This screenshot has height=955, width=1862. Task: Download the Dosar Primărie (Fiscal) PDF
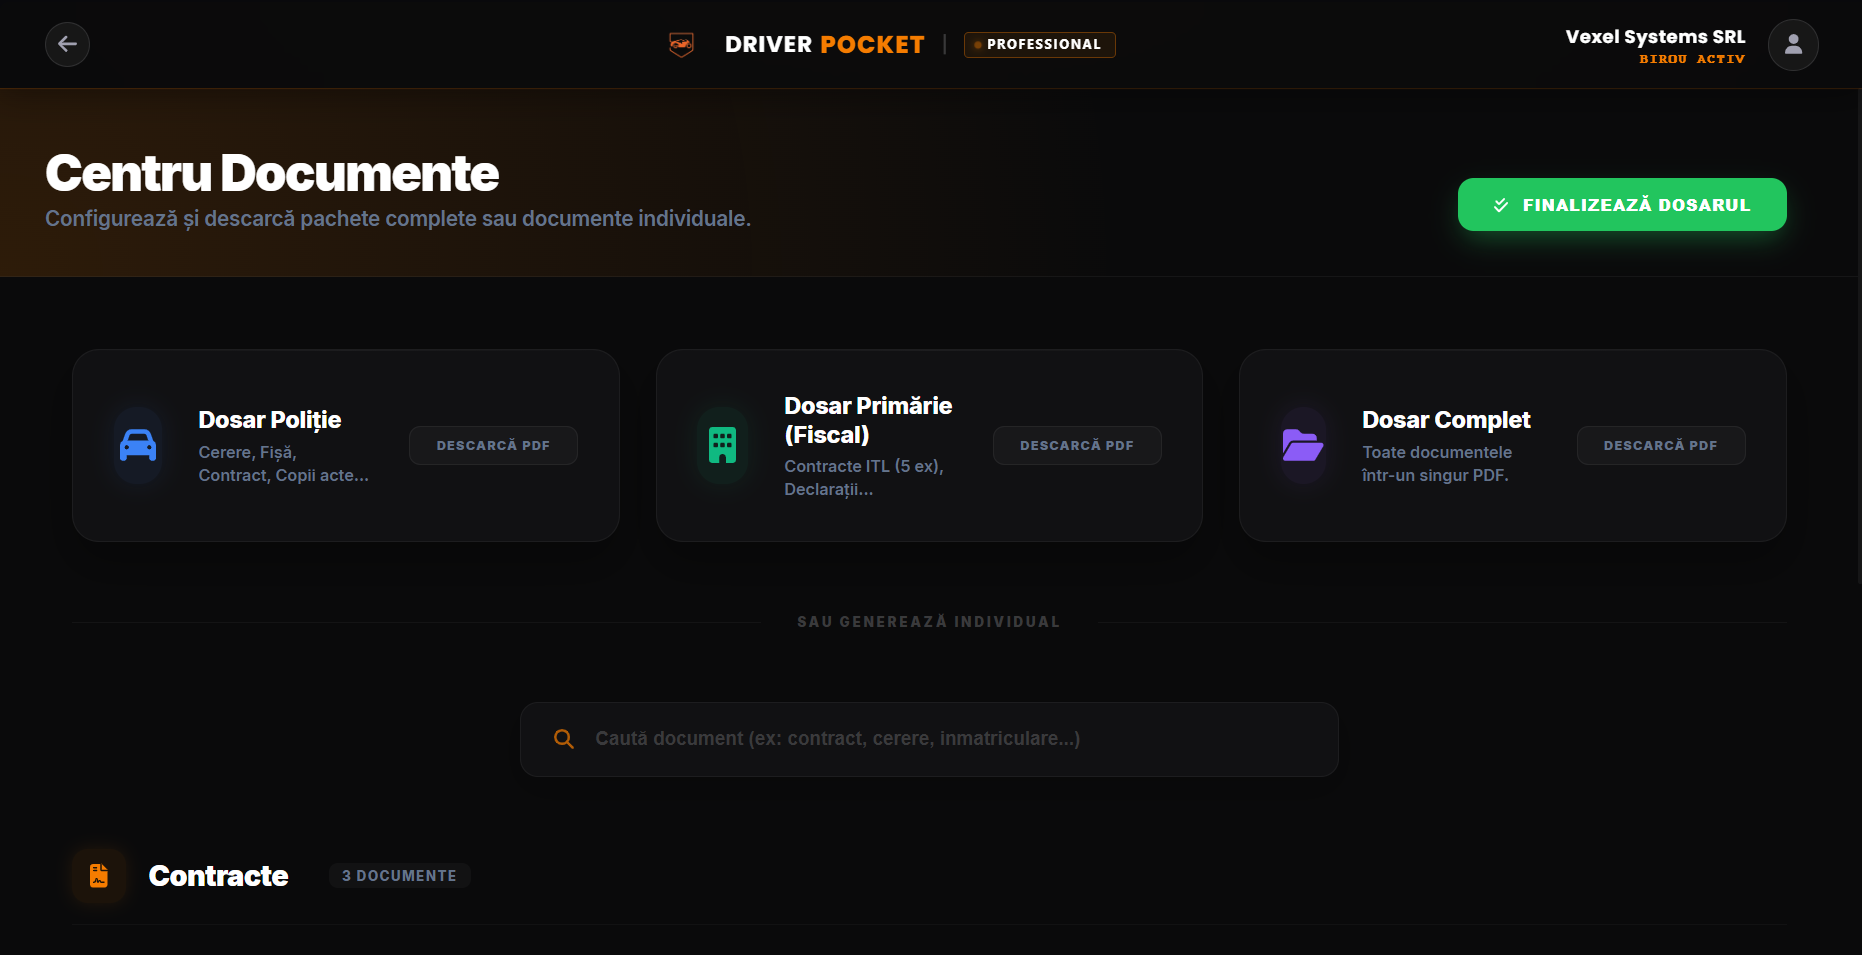(x=1077, y=445)
